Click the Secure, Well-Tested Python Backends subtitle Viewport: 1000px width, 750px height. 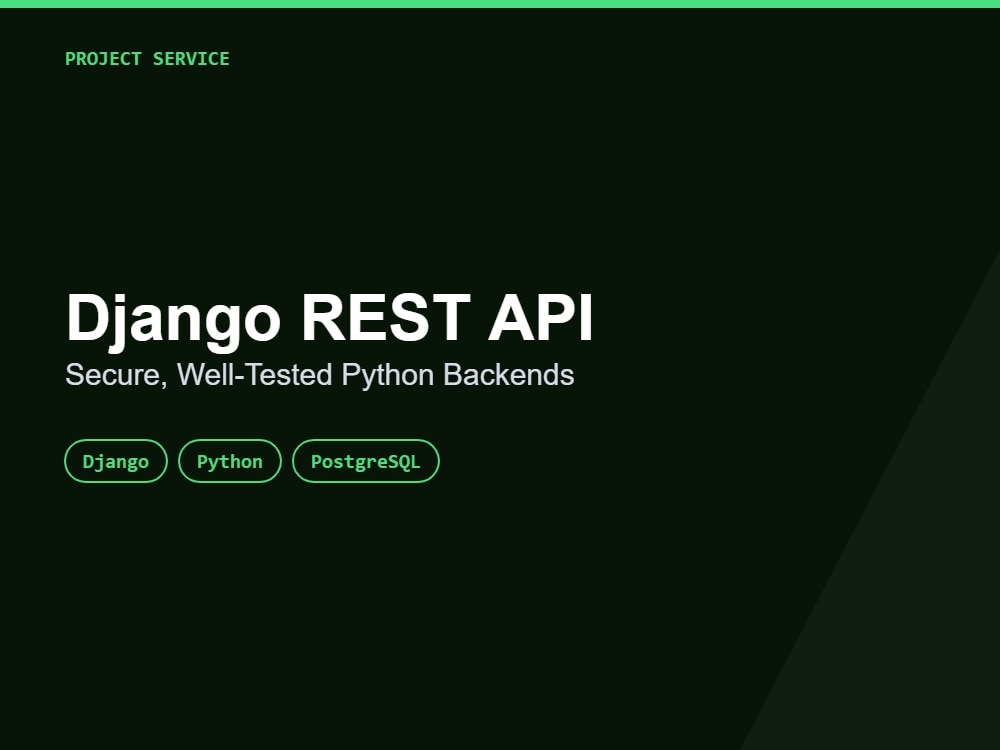[x=320, y=375]
